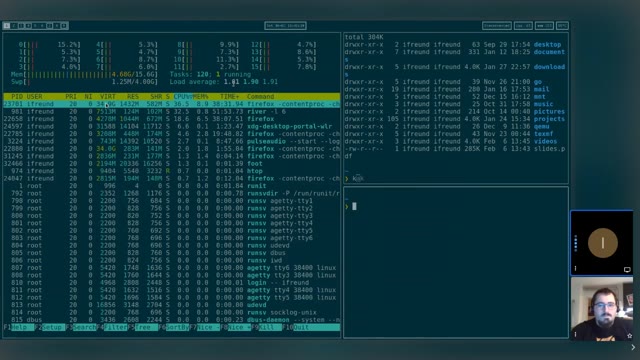The image size is (640, 360).
Task: Click the pictures directory in the listing
Action: [x=549, y=111]
